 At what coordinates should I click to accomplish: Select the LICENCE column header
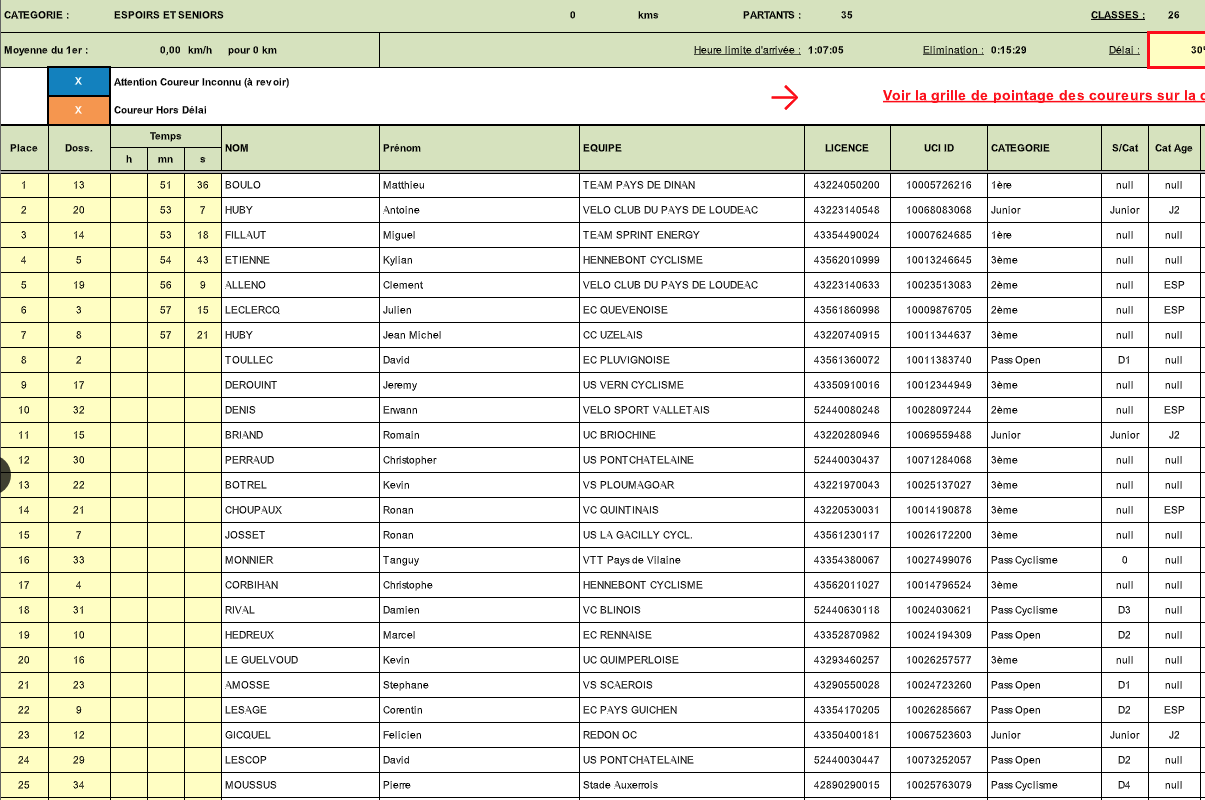pyautogui.click(x=847, y=148)
